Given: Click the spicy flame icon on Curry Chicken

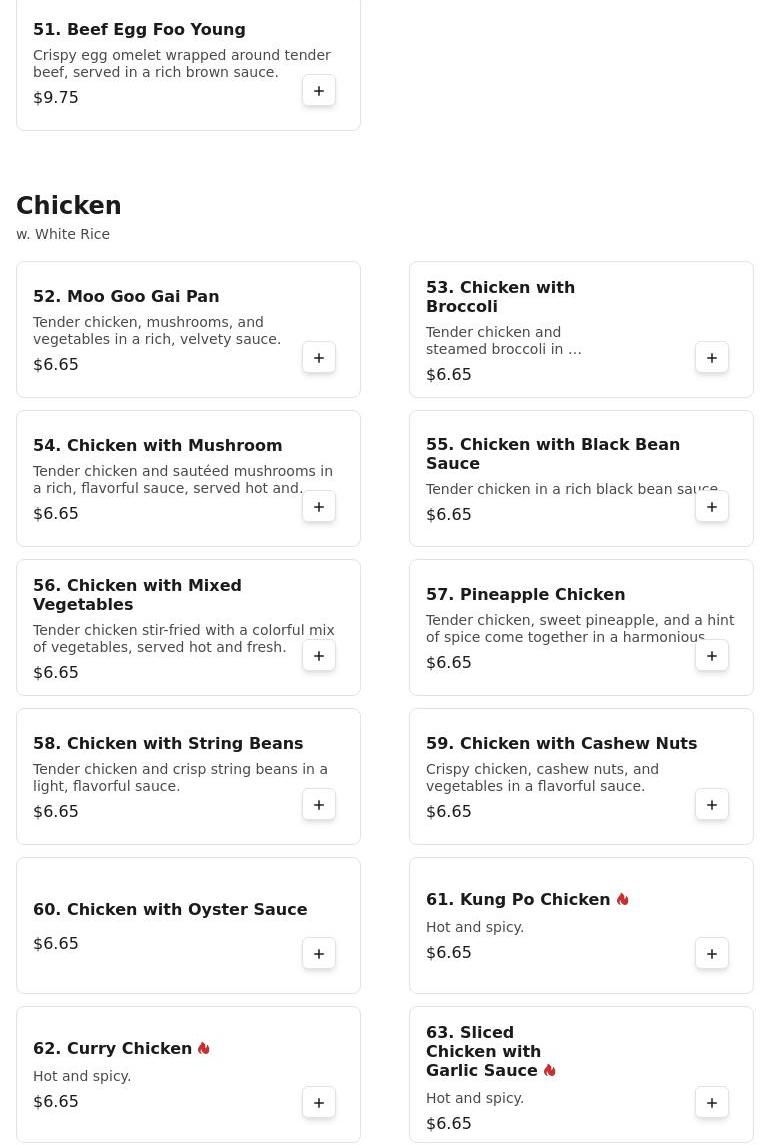Looking at the screenshot, I should pos(204,1049).
